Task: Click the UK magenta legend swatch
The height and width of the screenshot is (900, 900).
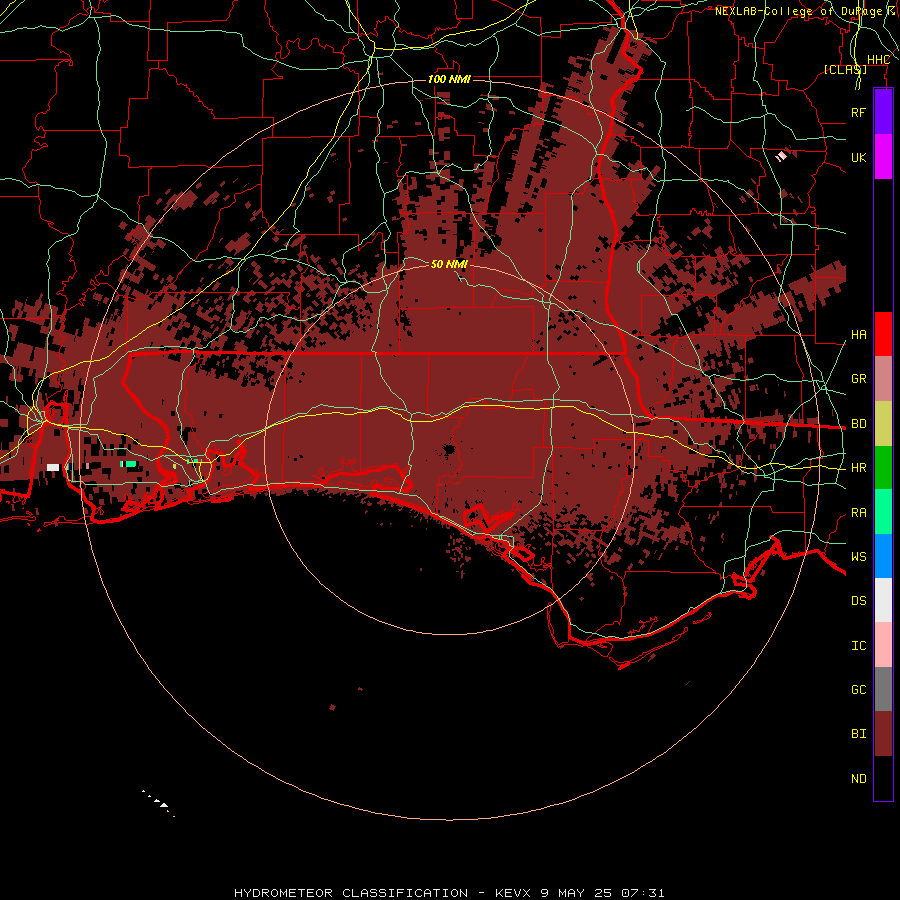Action: pos(883,157)
